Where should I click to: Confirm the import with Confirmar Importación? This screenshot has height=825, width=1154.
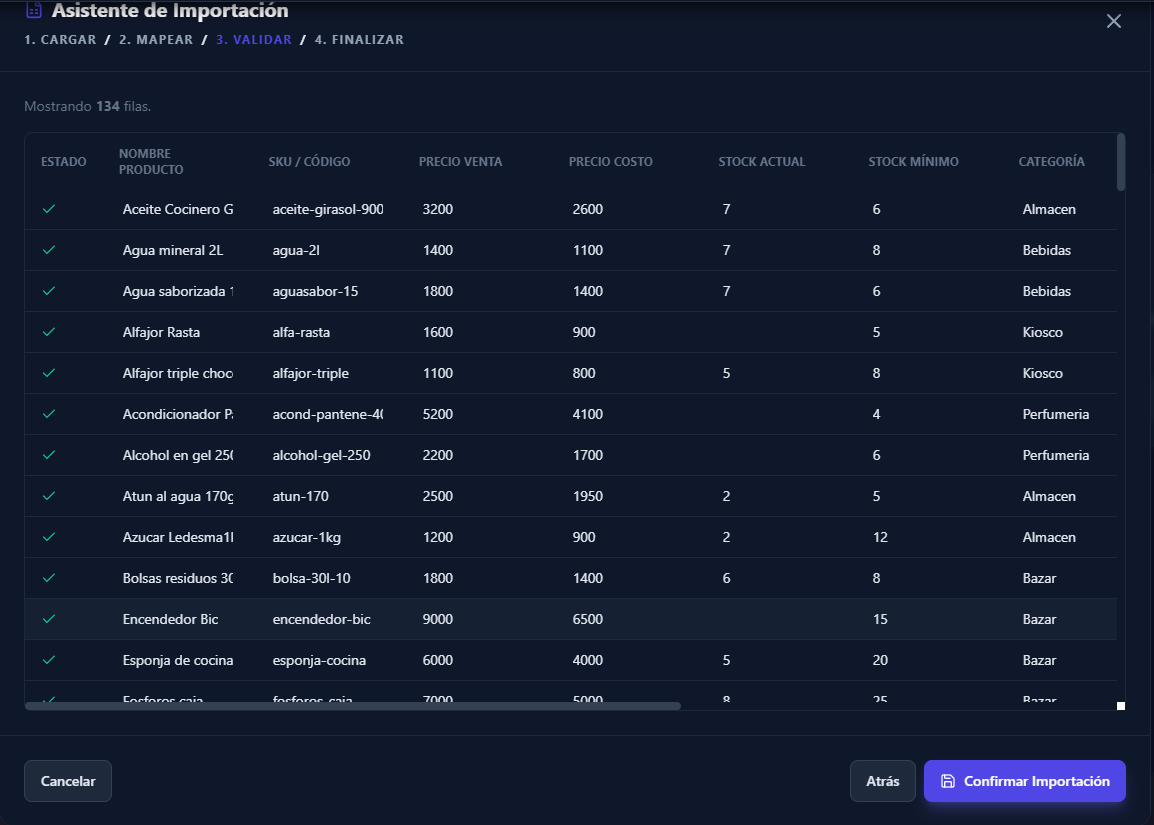(x=1025, y=781)
